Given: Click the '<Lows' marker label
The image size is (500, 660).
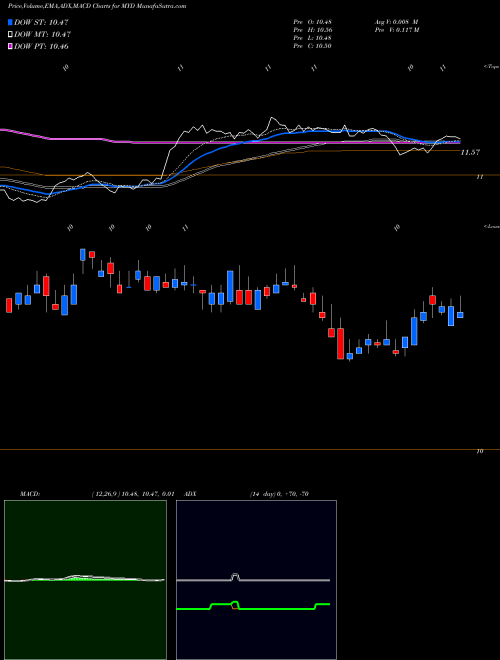Looking at the screenshot, I should 491,226.
